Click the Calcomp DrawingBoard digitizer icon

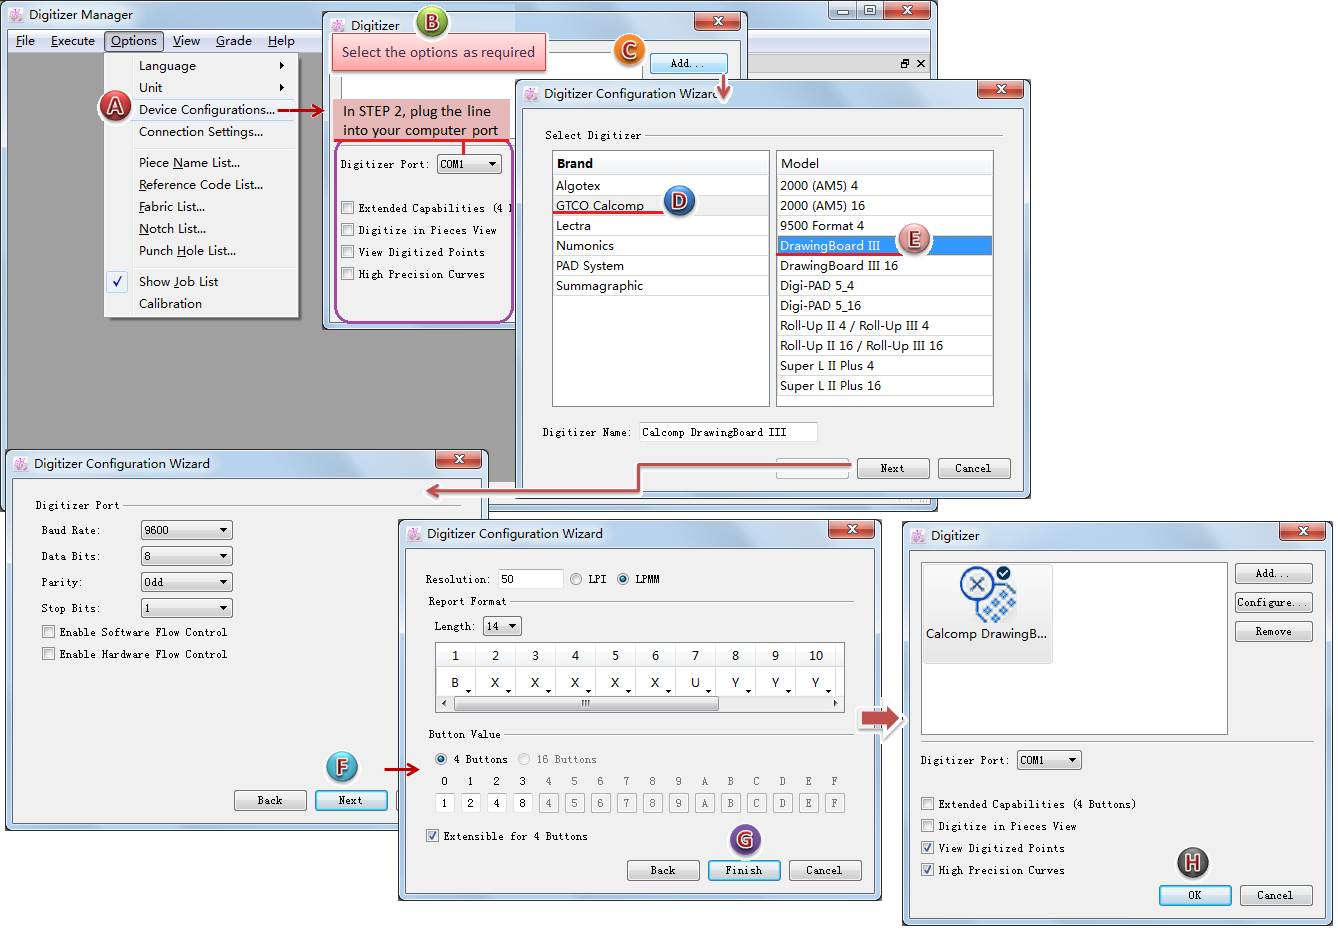point(986,598)
